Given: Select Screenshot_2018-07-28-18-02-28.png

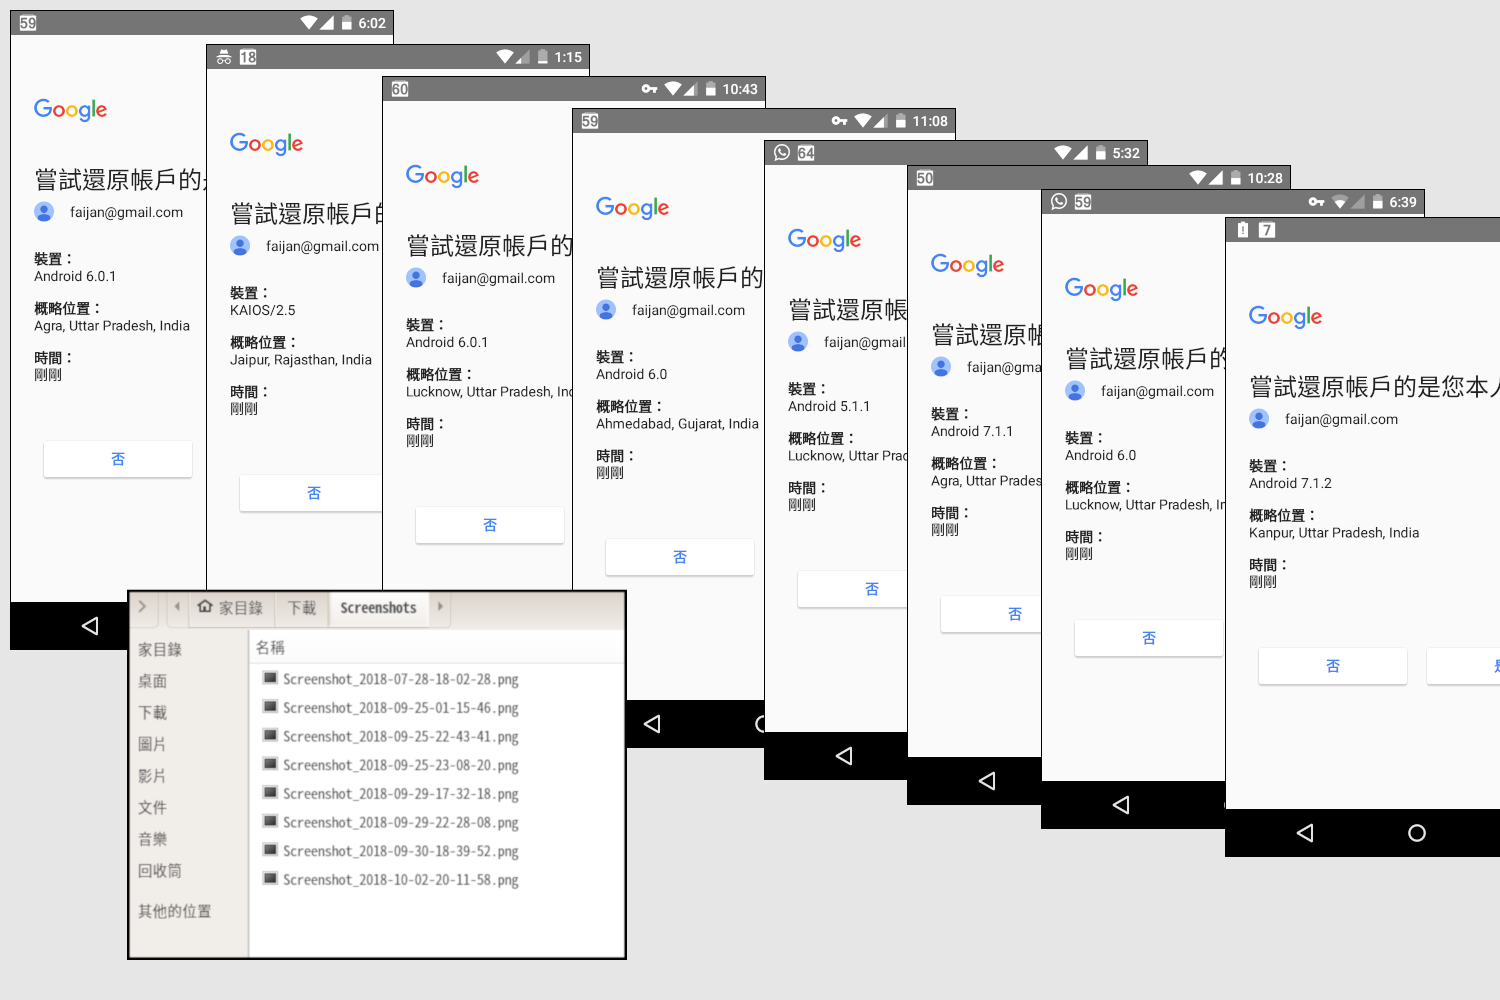Looking at the screenshot, I should (390, 679).
